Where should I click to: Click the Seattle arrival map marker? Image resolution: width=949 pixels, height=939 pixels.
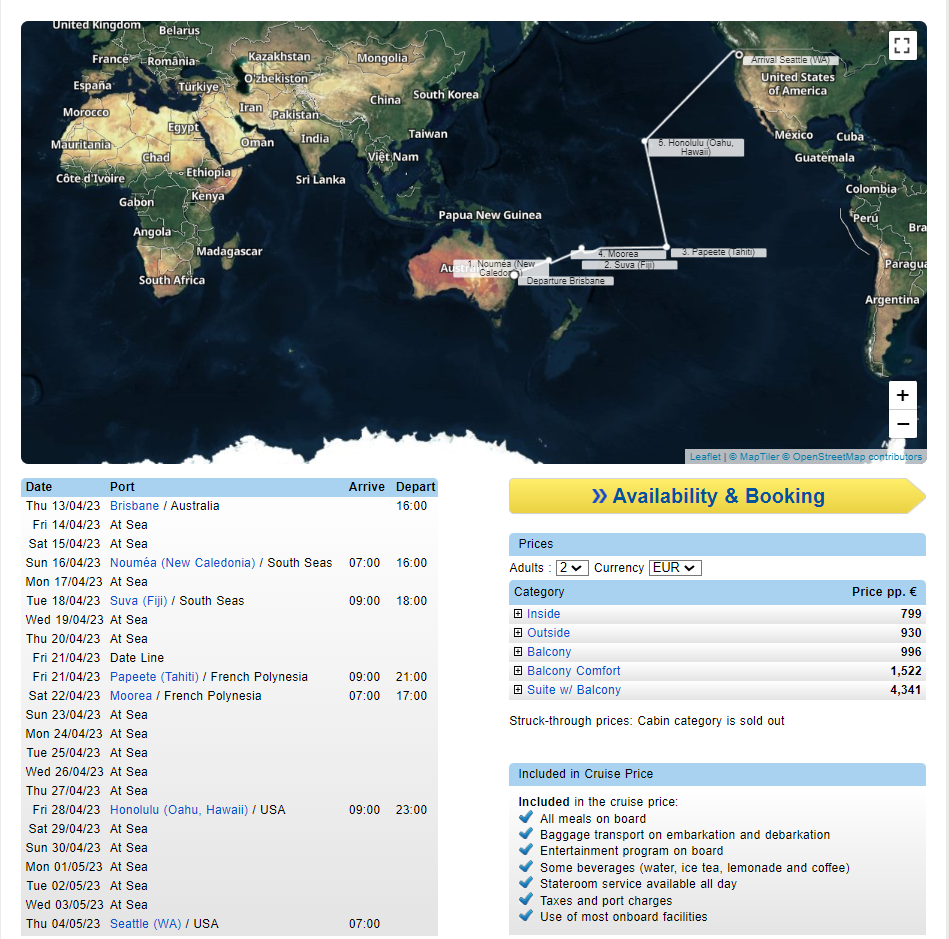(x=738, y=55)
